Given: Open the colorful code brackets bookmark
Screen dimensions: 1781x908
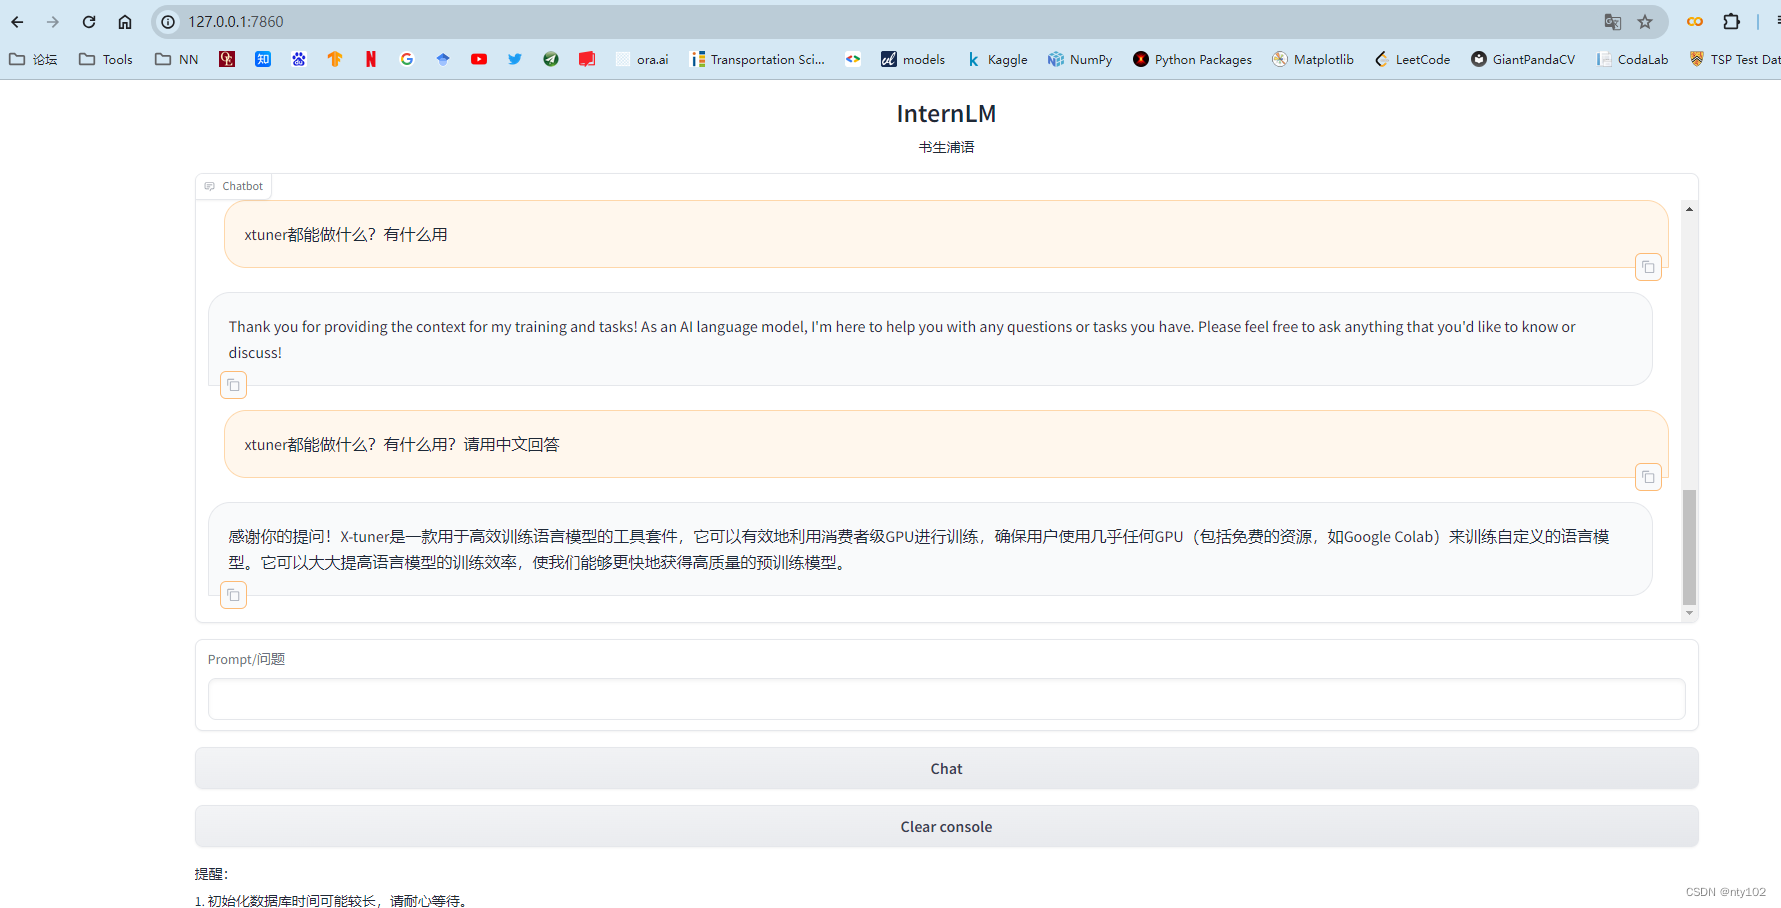Looking at the screenshot, I should coord(853,60).
